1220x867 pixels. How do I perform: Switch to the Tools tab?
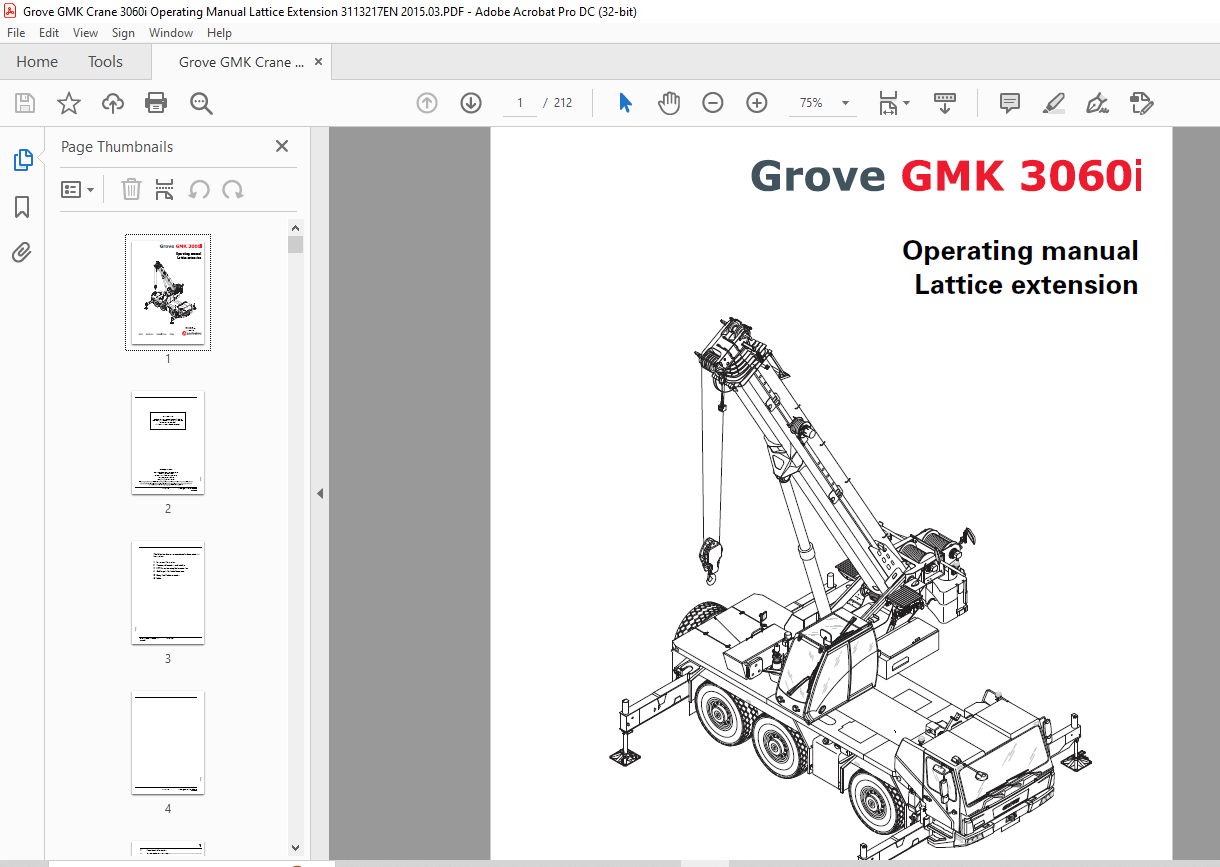pos(105,61)
